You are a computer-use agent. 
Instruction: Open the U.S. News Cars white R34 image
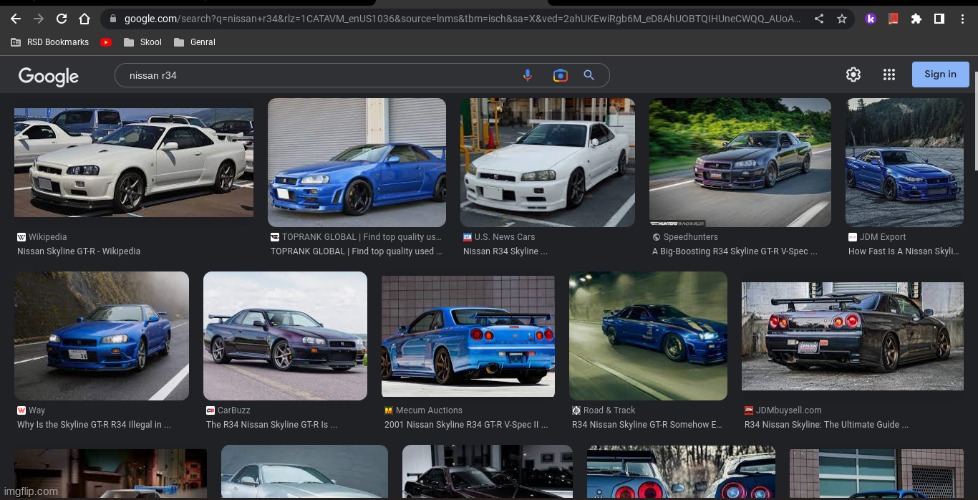coord(548,162)
